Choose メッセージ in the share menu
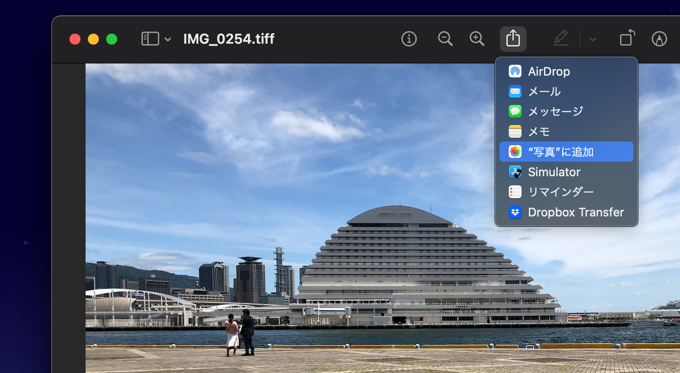The width and height of the screenshot is (680, 373). 566,111
